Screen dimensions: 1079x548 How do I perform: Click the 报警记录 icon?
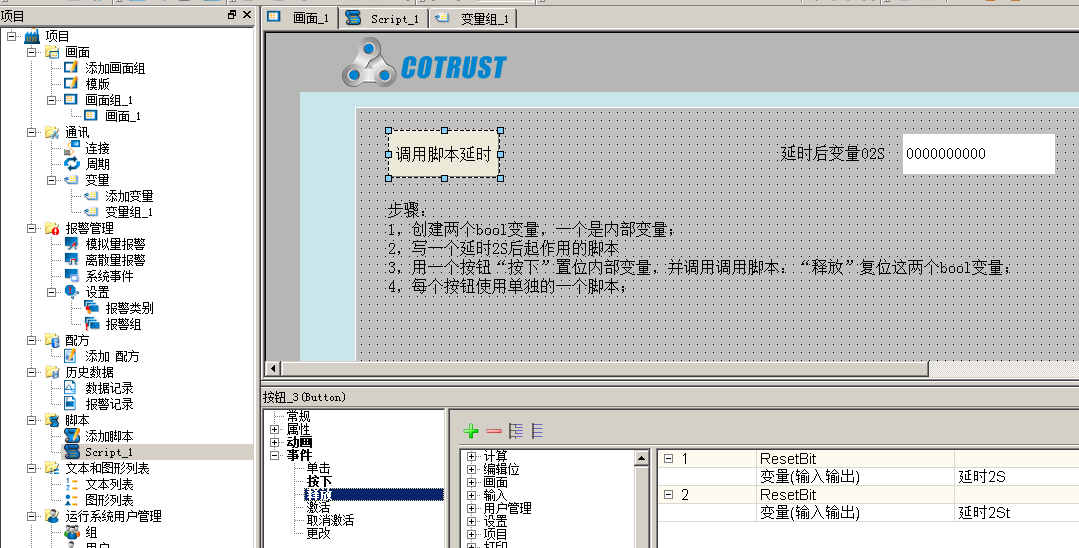(x=70, y=403)
